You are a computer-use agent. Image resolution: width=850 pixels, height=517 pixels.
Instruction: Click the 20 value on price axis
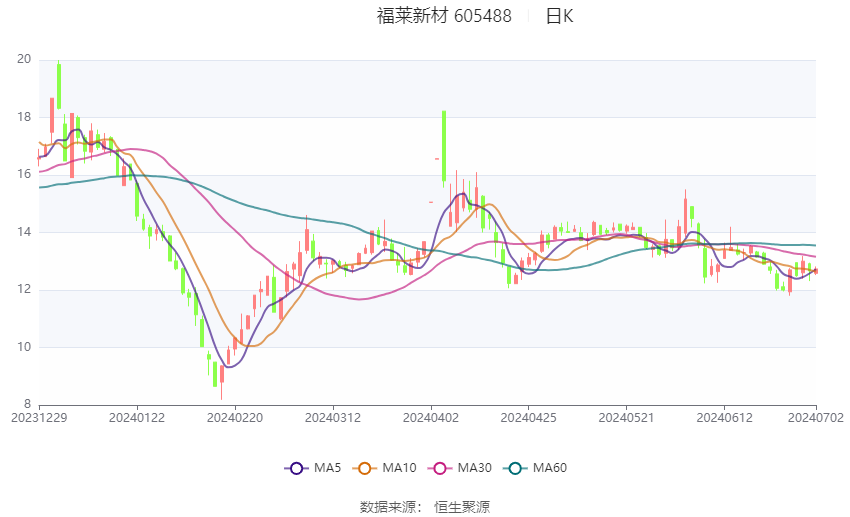click(x=24, y=59)
